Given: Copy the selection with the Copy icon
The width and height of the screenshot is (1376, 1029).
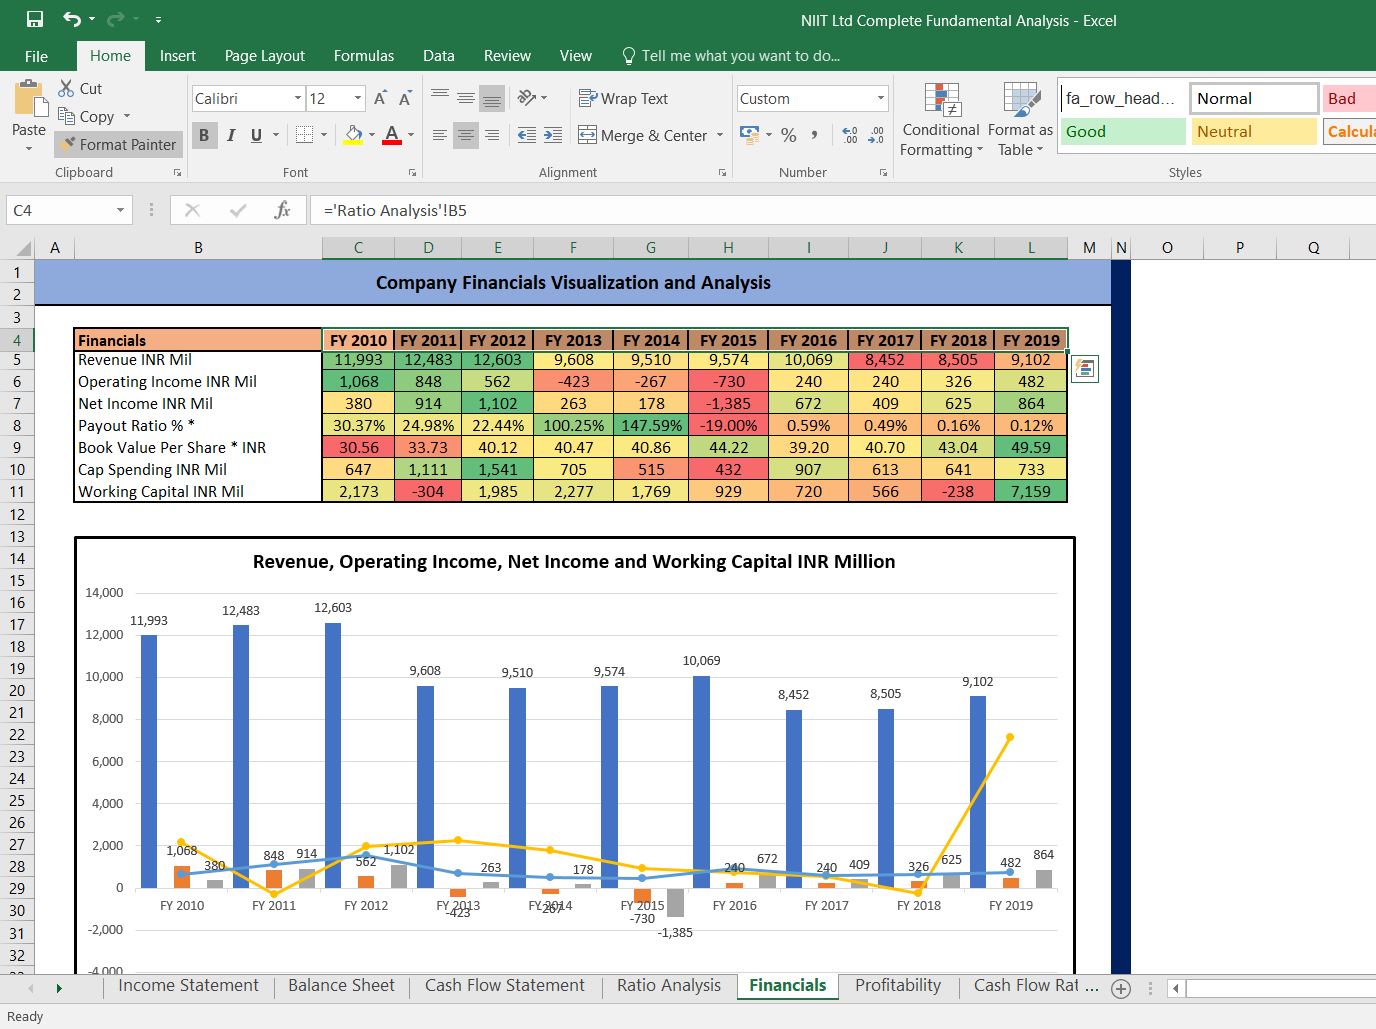Looking at the screenshot, I should click(x=66, y=116).
